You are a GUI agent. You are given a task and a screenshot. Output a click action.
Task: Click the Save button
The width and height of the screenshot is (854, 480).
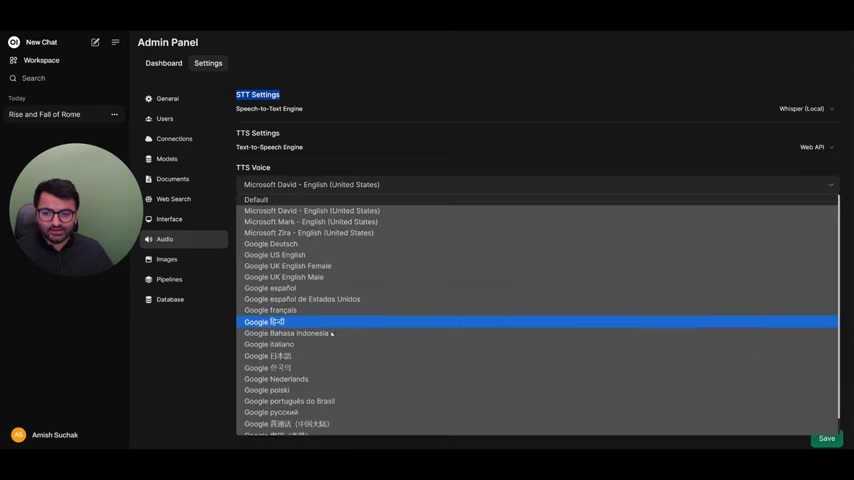tap(826, 439)
